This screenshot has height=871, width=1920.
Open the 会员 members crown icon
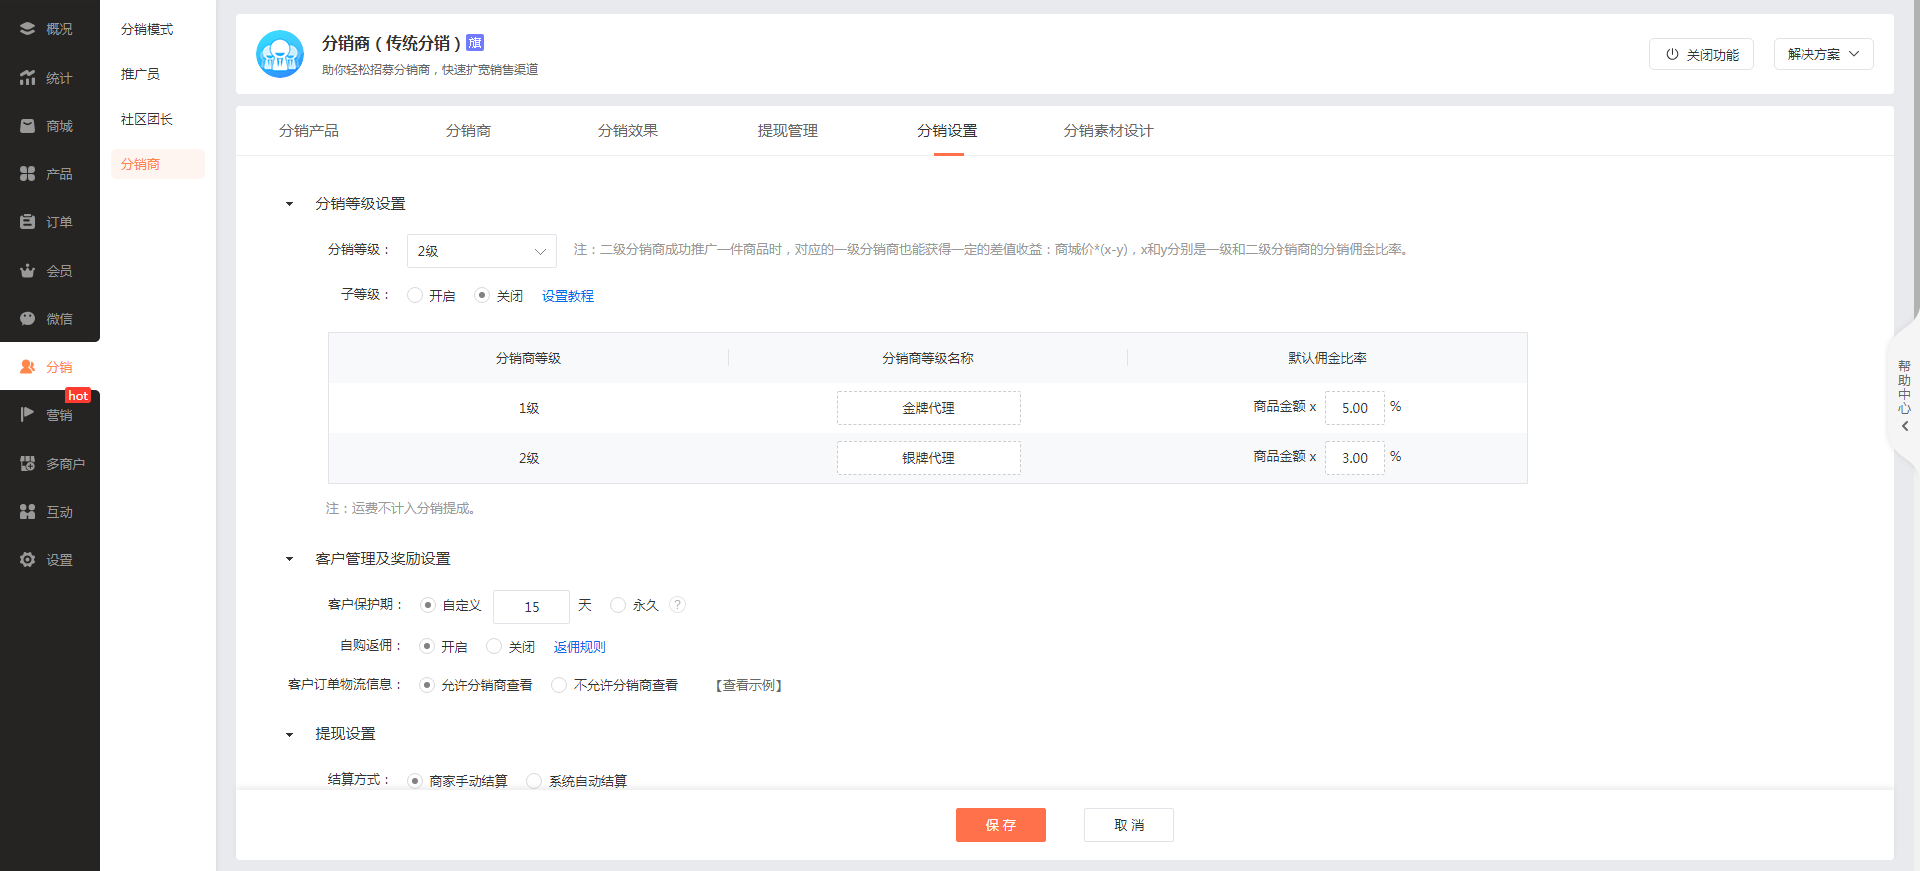point(27,270)
